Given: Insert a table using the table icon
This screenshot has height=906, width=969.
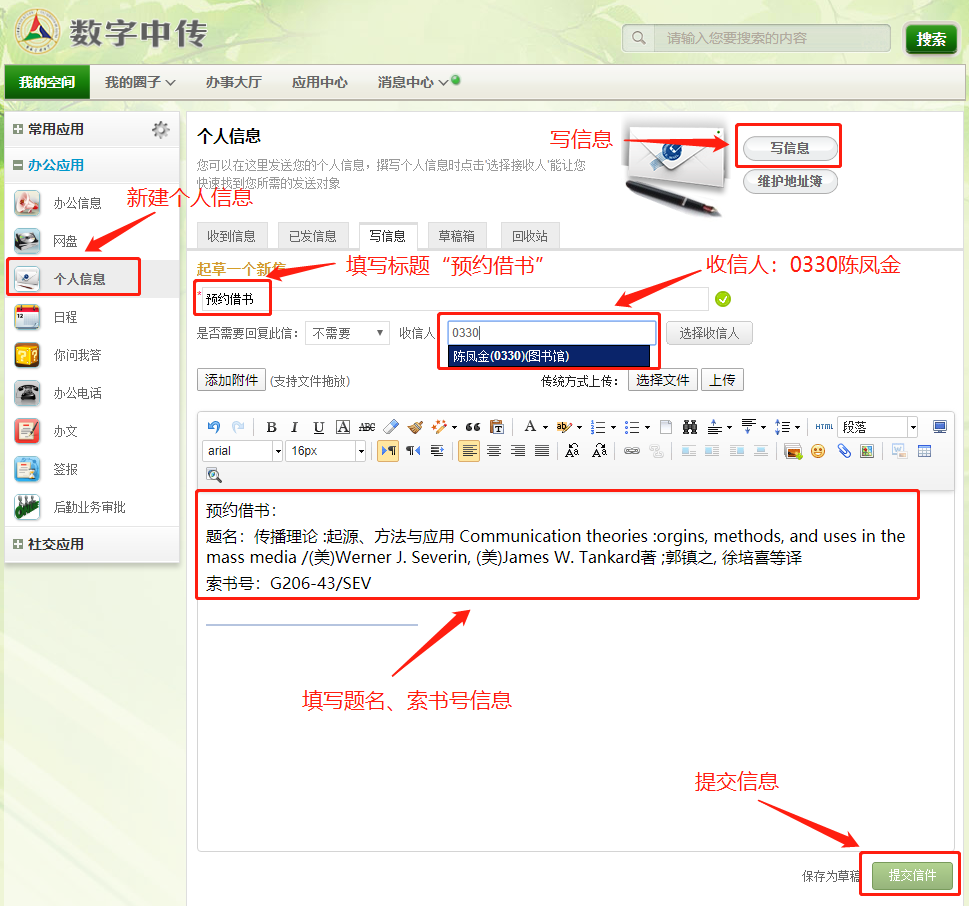Looking at the screenshot, I should coord(924,451).
